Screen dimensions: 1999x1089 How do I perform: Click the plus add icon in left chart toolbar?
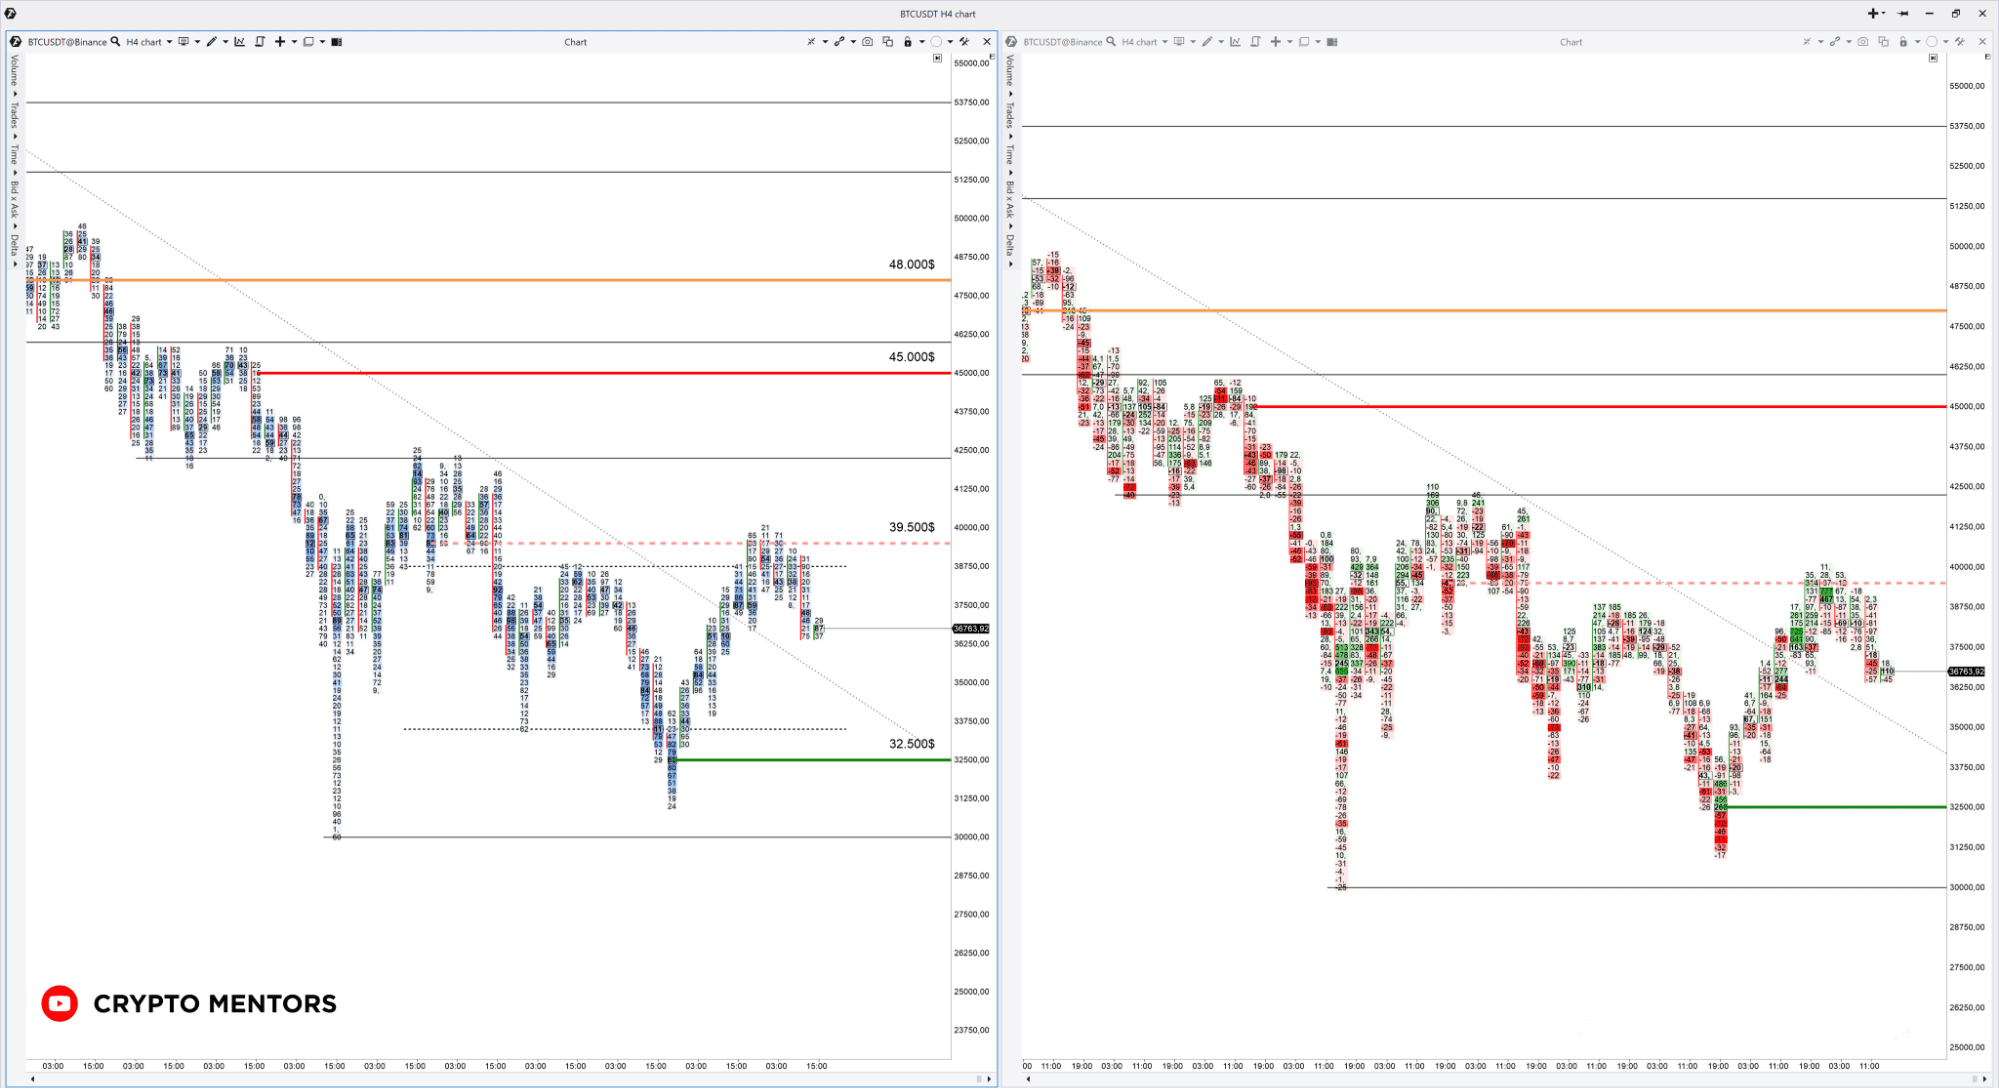point(280,42)
